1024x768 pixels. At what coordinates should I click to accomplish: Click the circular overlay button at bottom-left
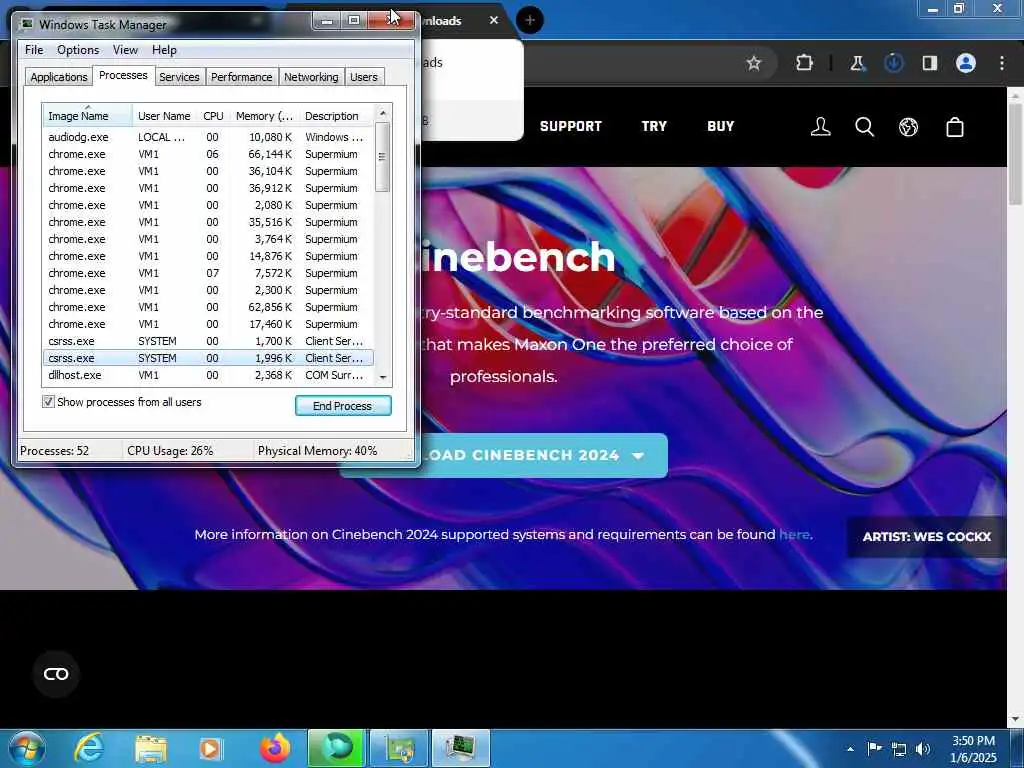pyautogui.click(x=56, y=674)
